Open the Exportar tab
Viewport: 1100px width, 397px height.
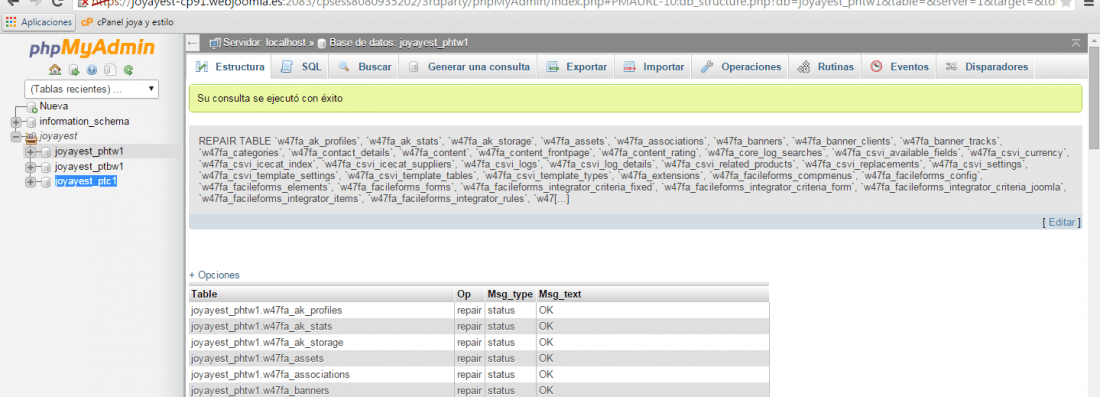[x=577, y=67]
